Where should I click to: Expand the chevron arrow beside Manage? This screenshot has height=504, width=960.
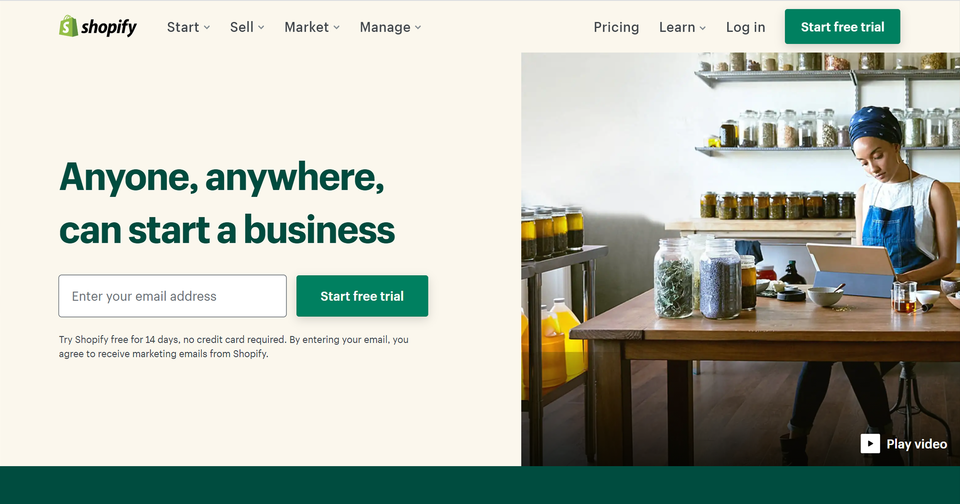tap(418, 28)
